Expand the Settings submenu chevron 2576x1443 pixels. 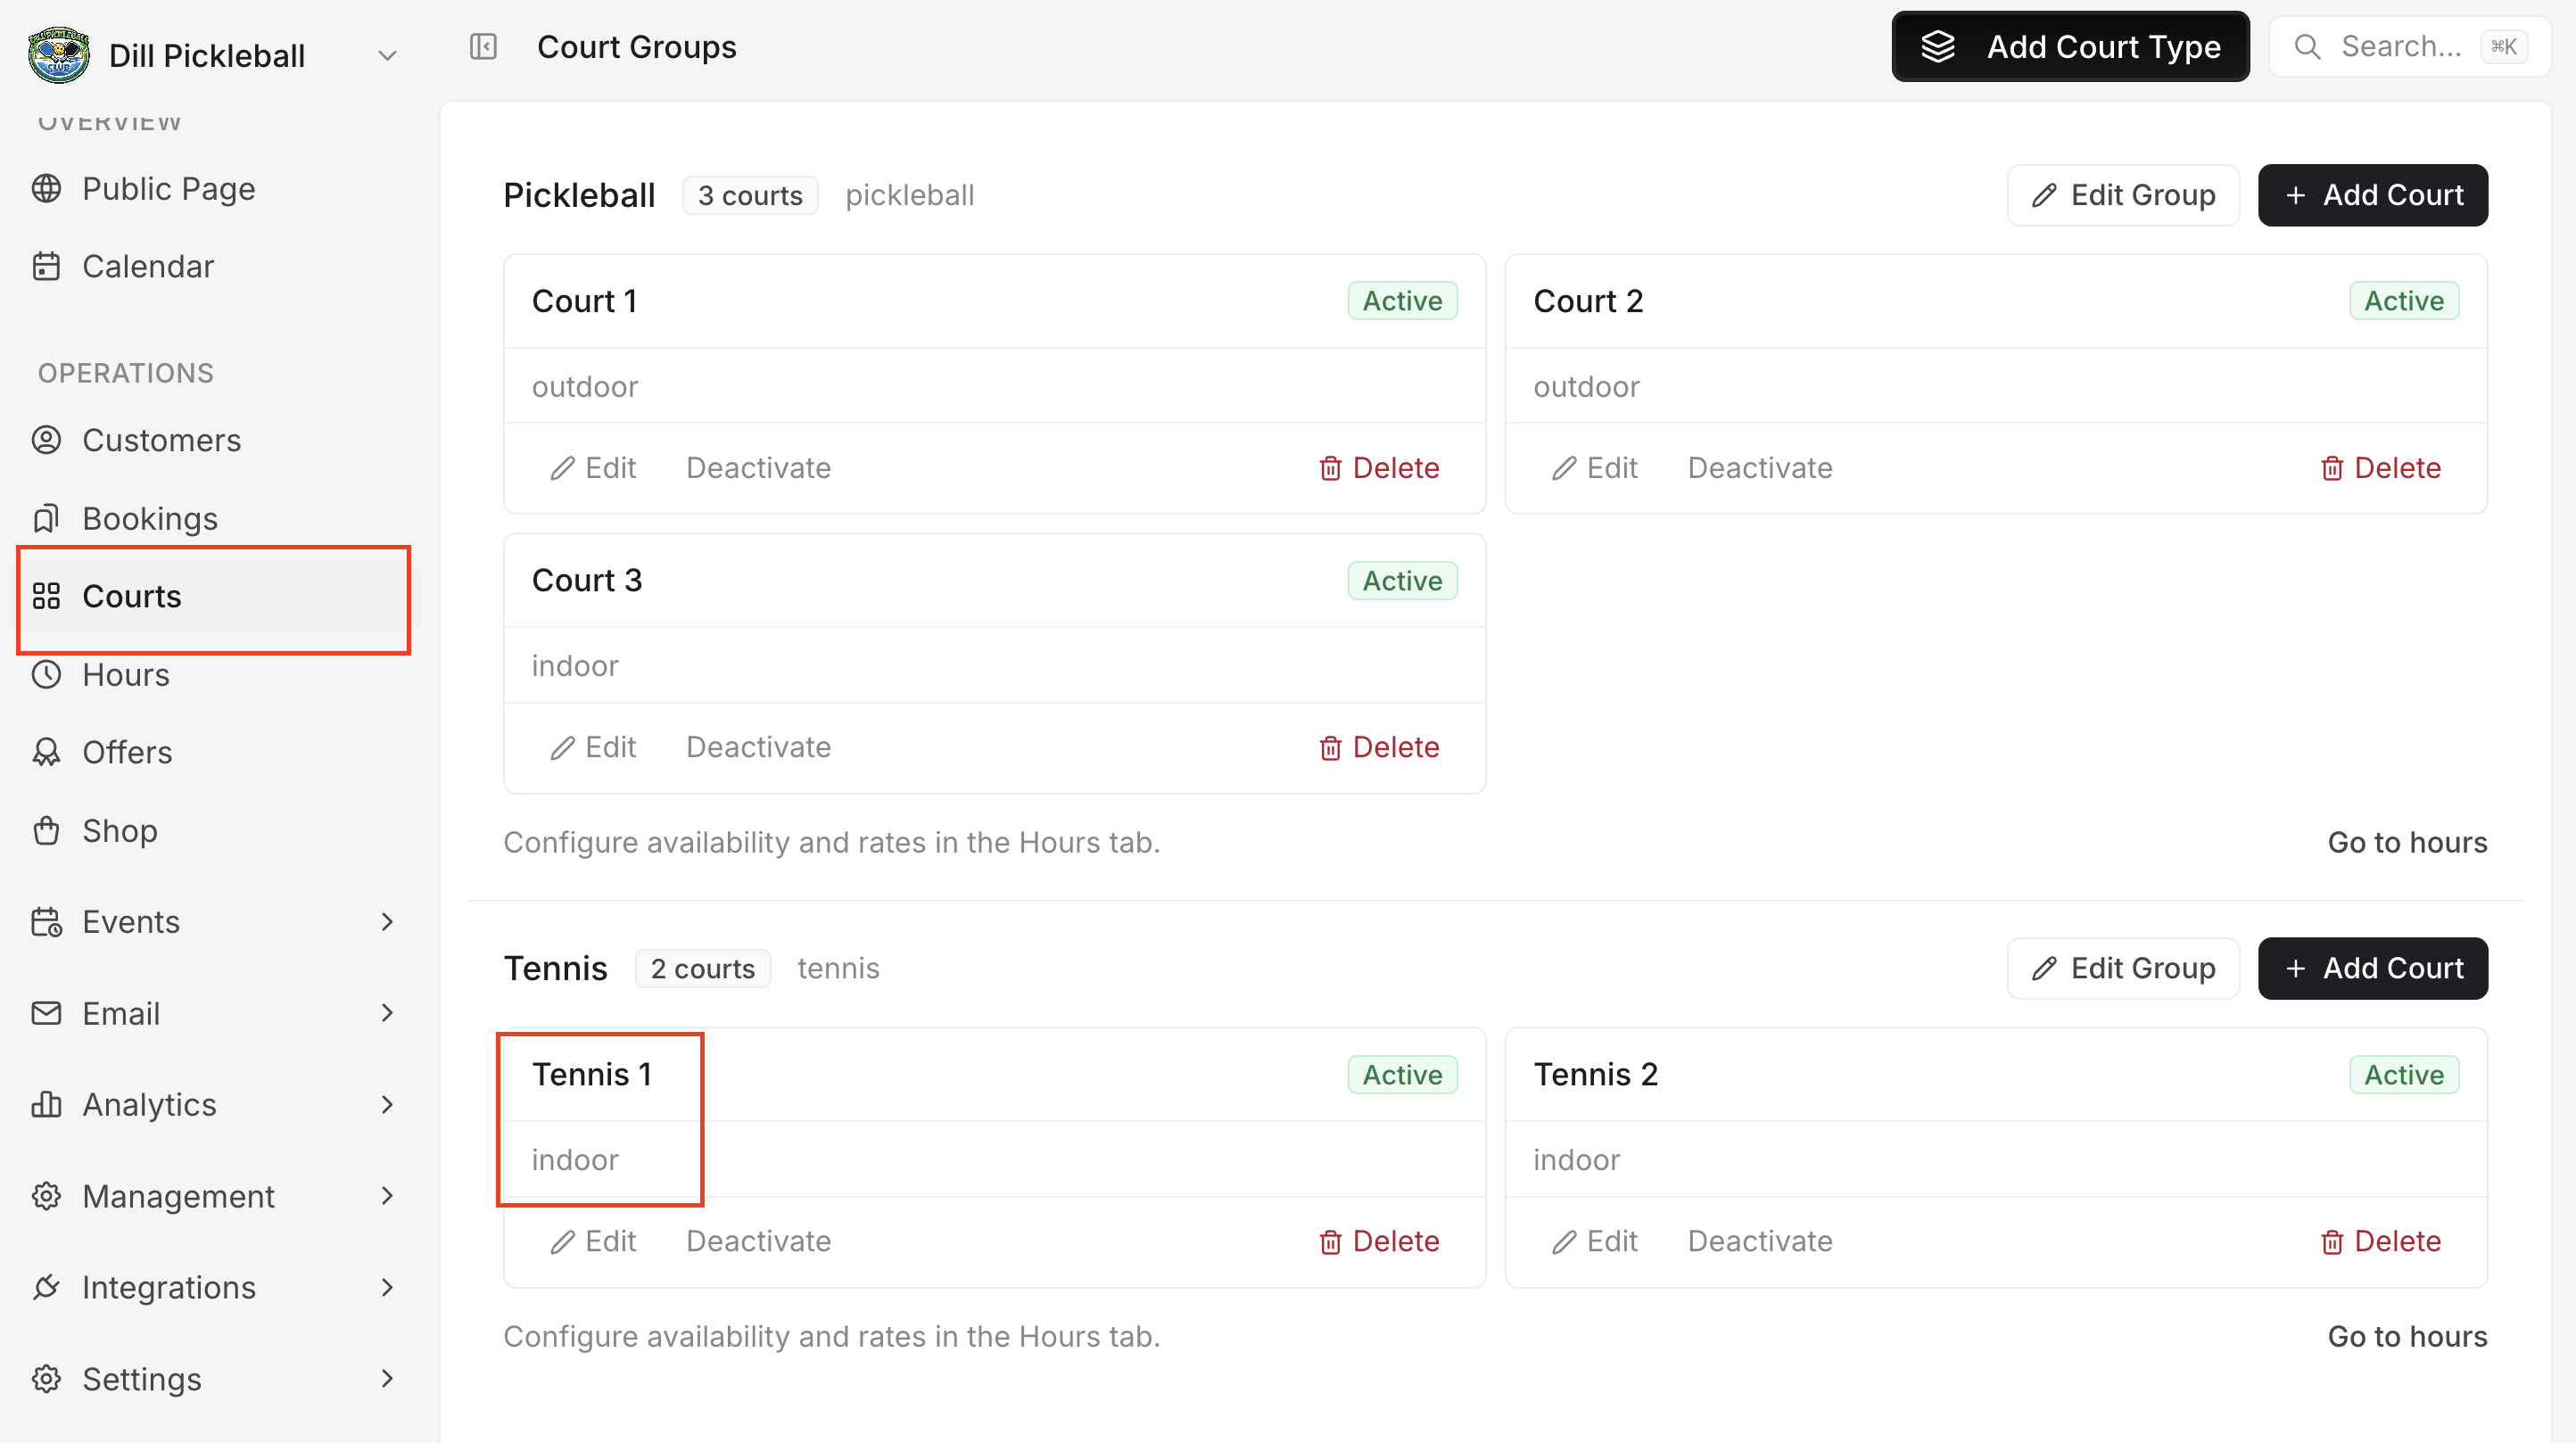coord(387,1379)
